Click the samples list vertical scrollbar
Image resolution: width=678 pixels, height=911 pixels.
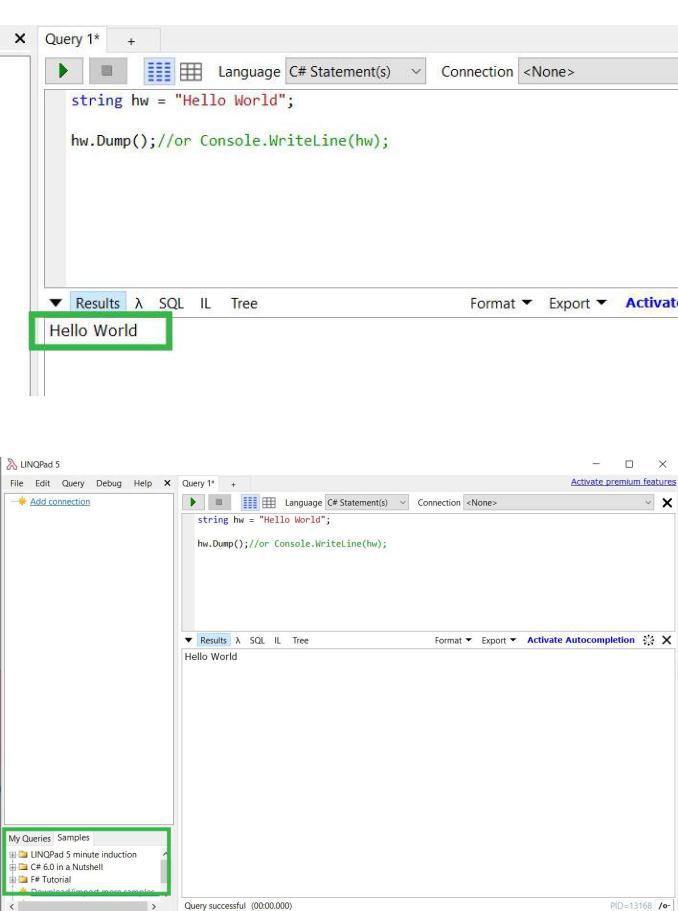click(x=164, y=870)
